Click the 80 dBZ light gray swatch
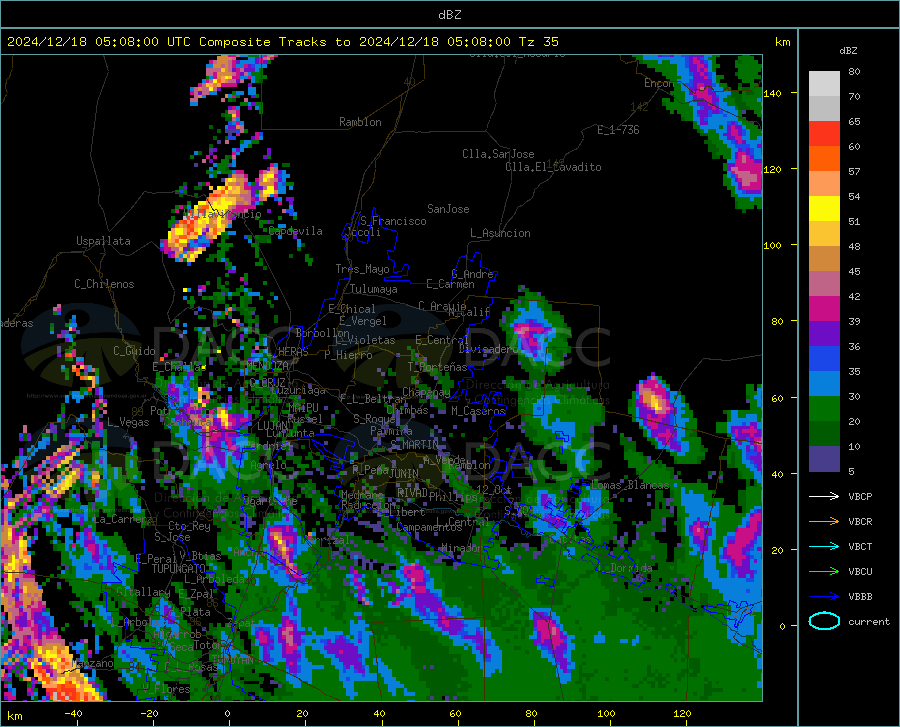This screenshot has height=727, width=900. pyautogui.click(x=824, y=84)
